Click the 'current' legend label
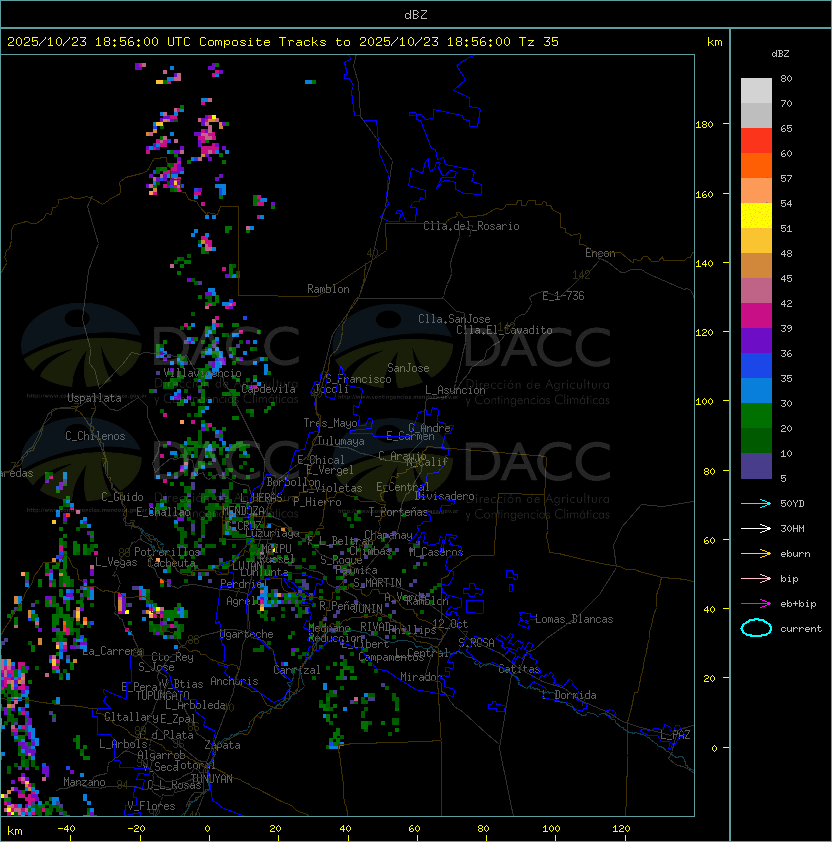832x842 pixels. tap(801, 629)
